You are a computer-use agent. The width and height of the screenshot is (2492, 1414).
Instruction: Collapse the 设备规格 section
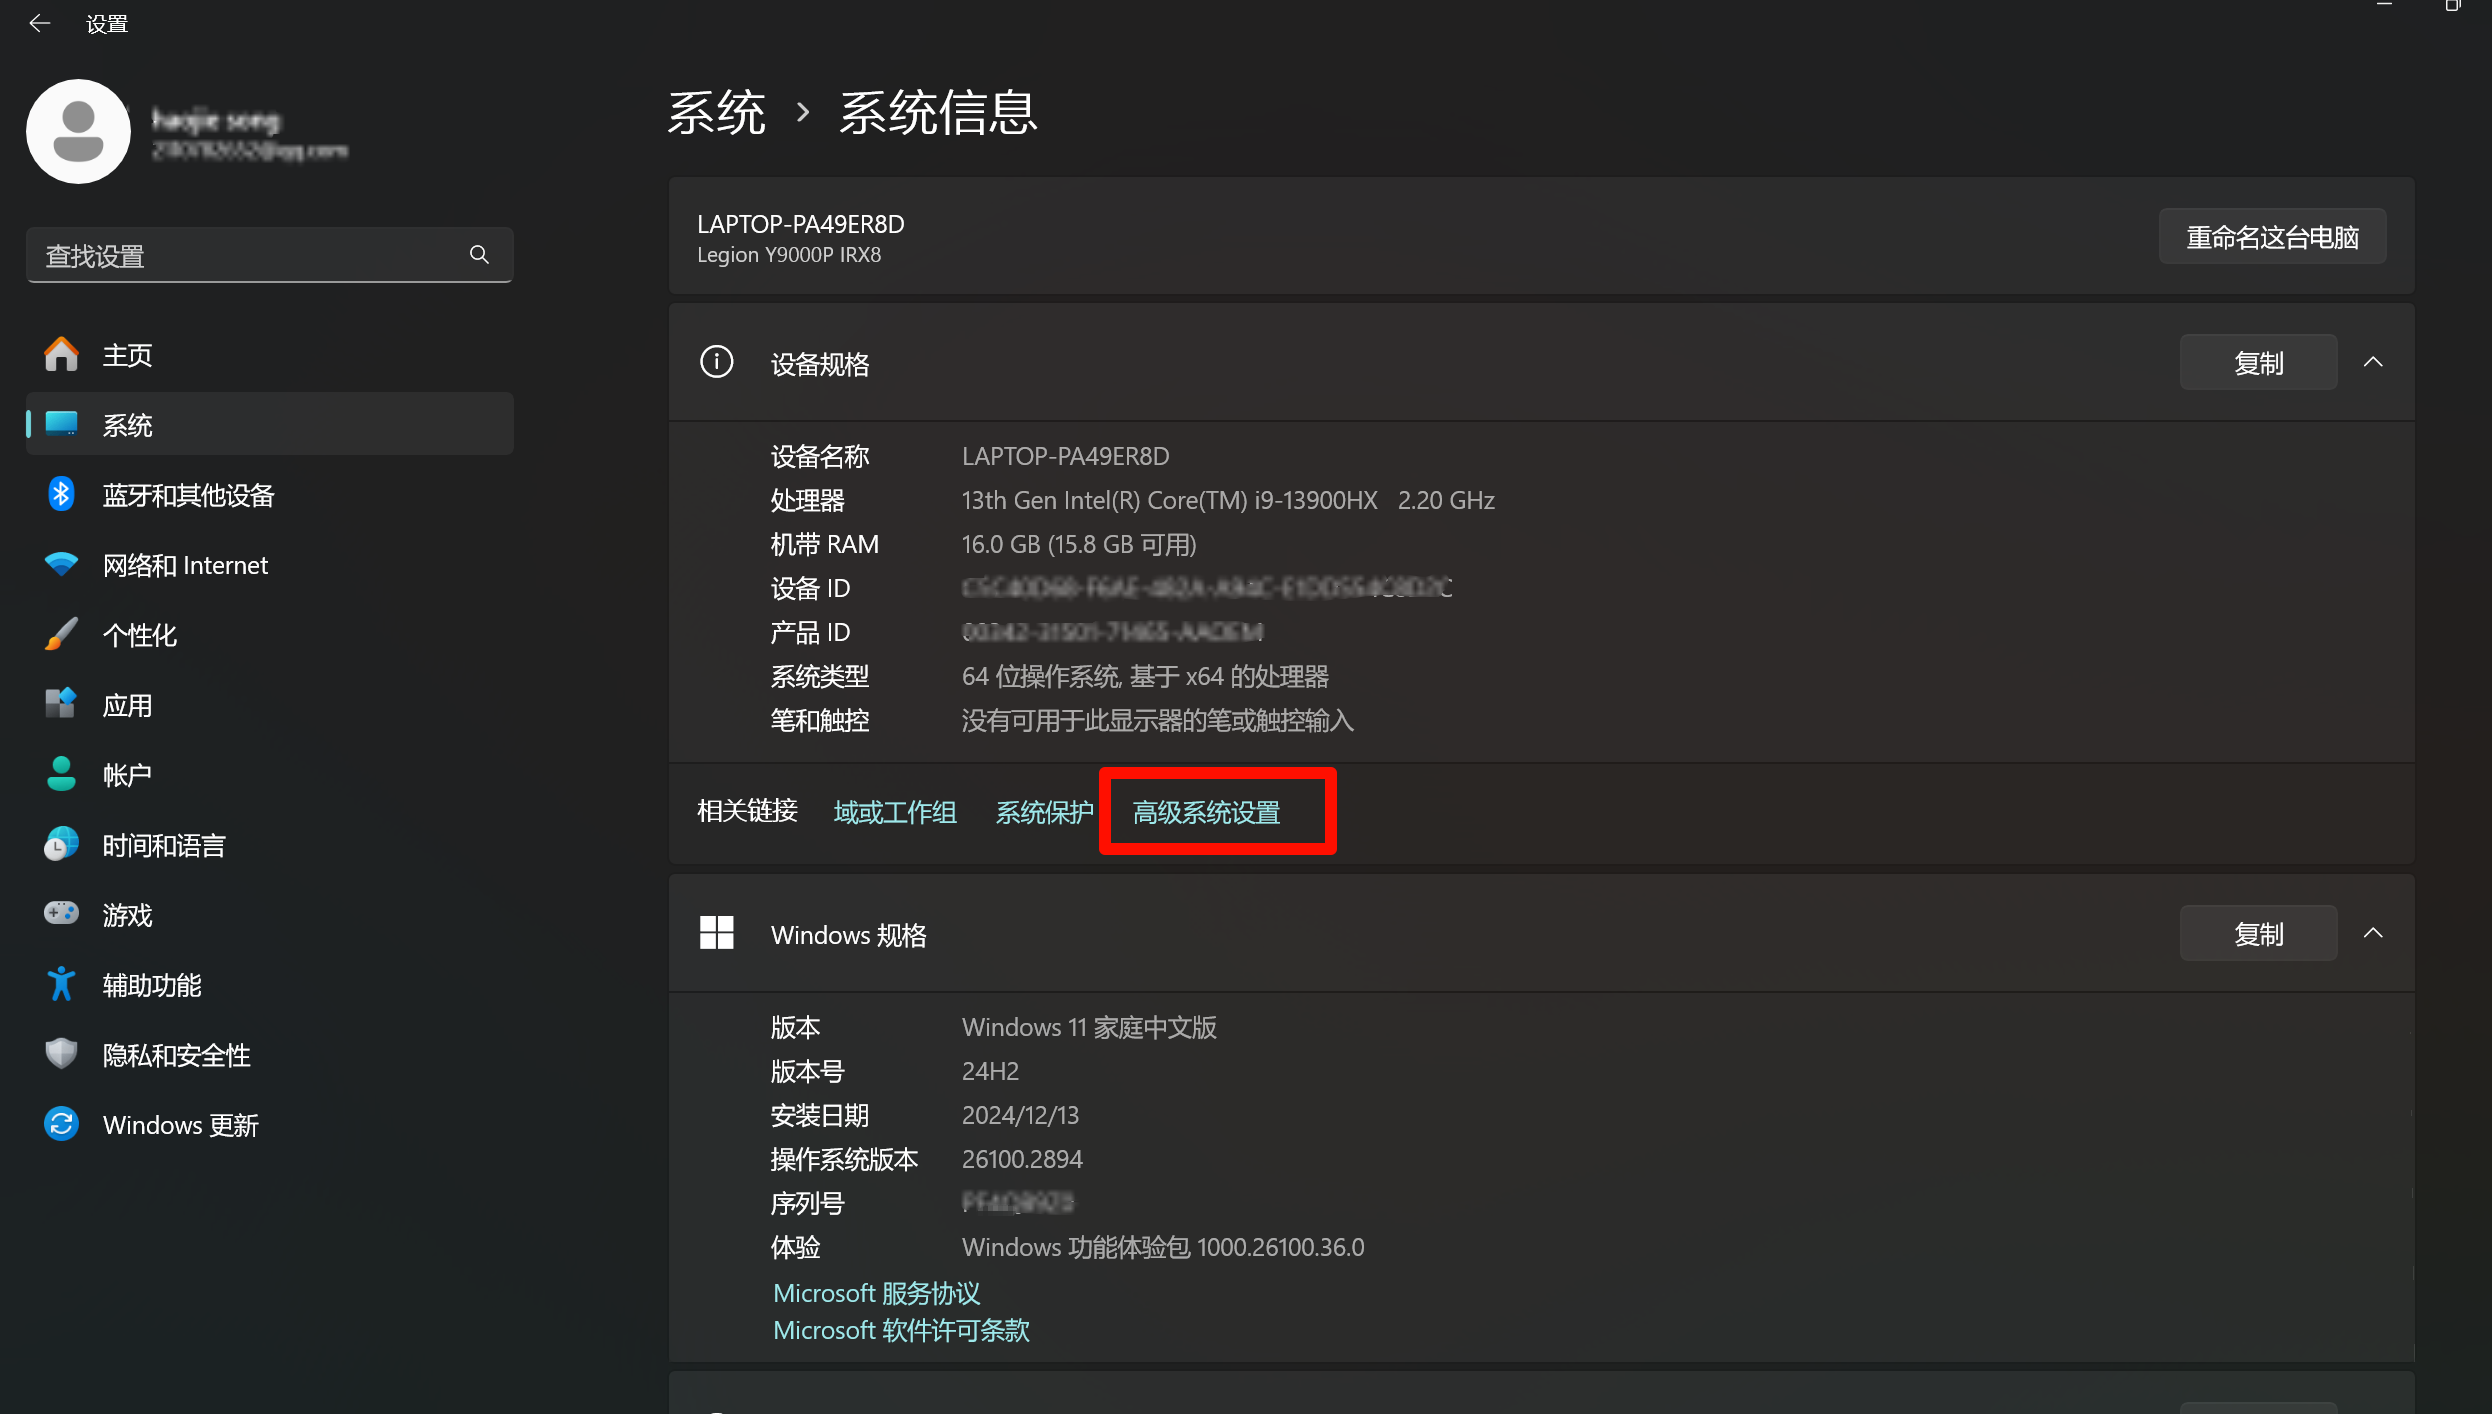[x=2374, y=362]
